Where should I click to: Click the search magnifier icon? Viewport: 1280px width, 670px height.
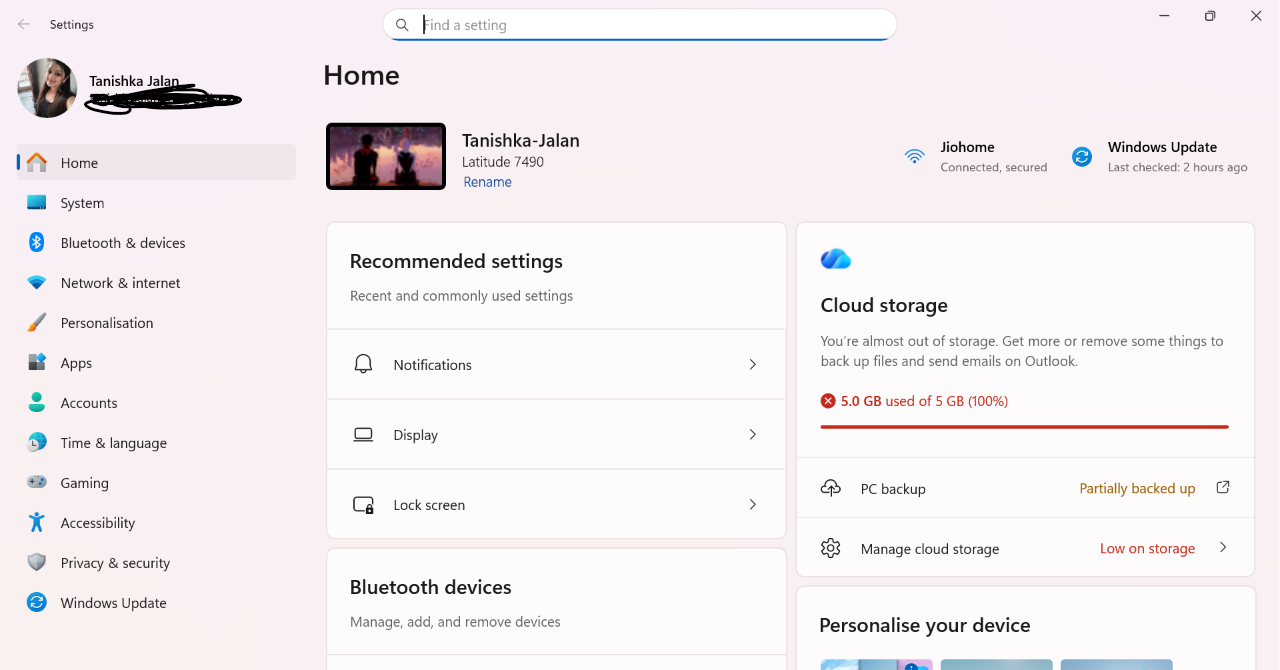tap(402, 25)
